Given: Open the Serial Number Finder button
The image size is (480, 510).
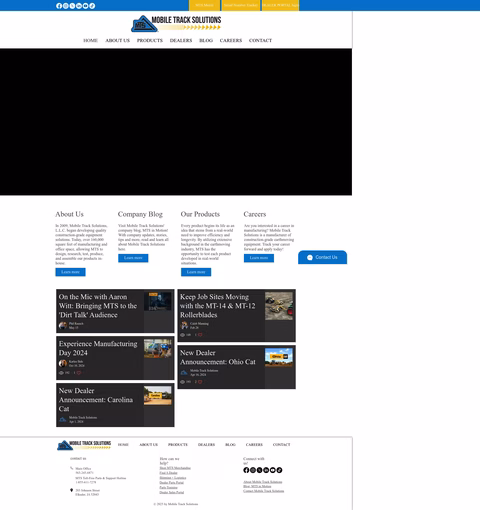Looking at the screenshot, I should click(241, 5).
